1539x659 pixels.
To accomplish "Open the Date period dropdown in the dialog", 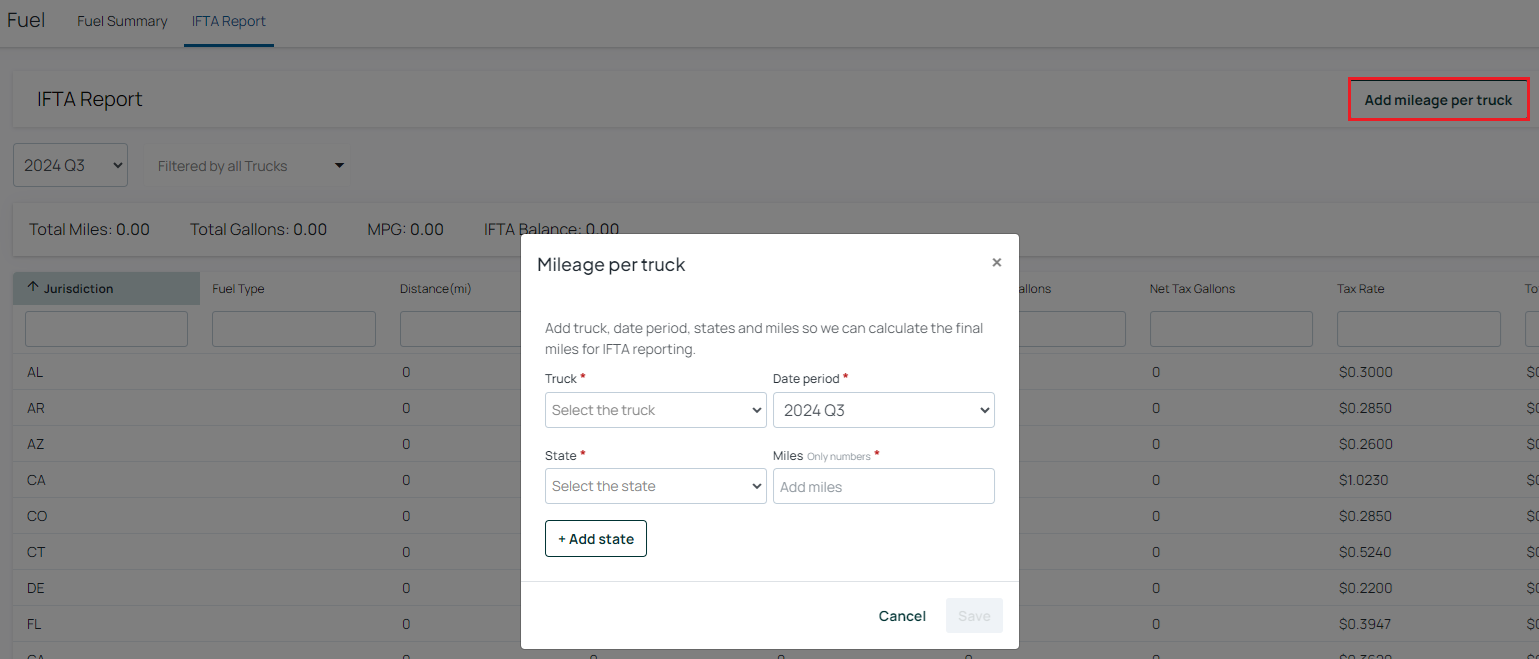I will [884, 410].
